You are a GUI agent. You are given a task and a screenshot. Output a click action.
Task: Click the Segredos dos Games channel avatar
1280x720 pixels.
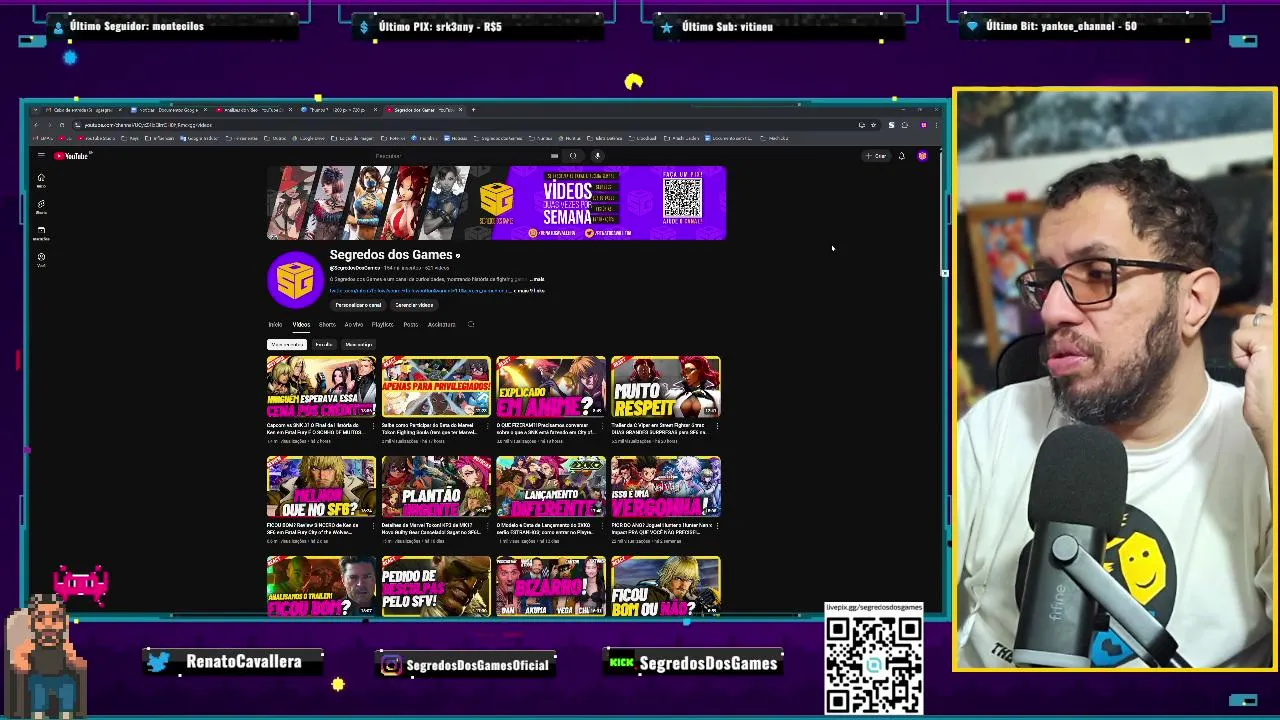pyautogui.click(x=295, y=280)
